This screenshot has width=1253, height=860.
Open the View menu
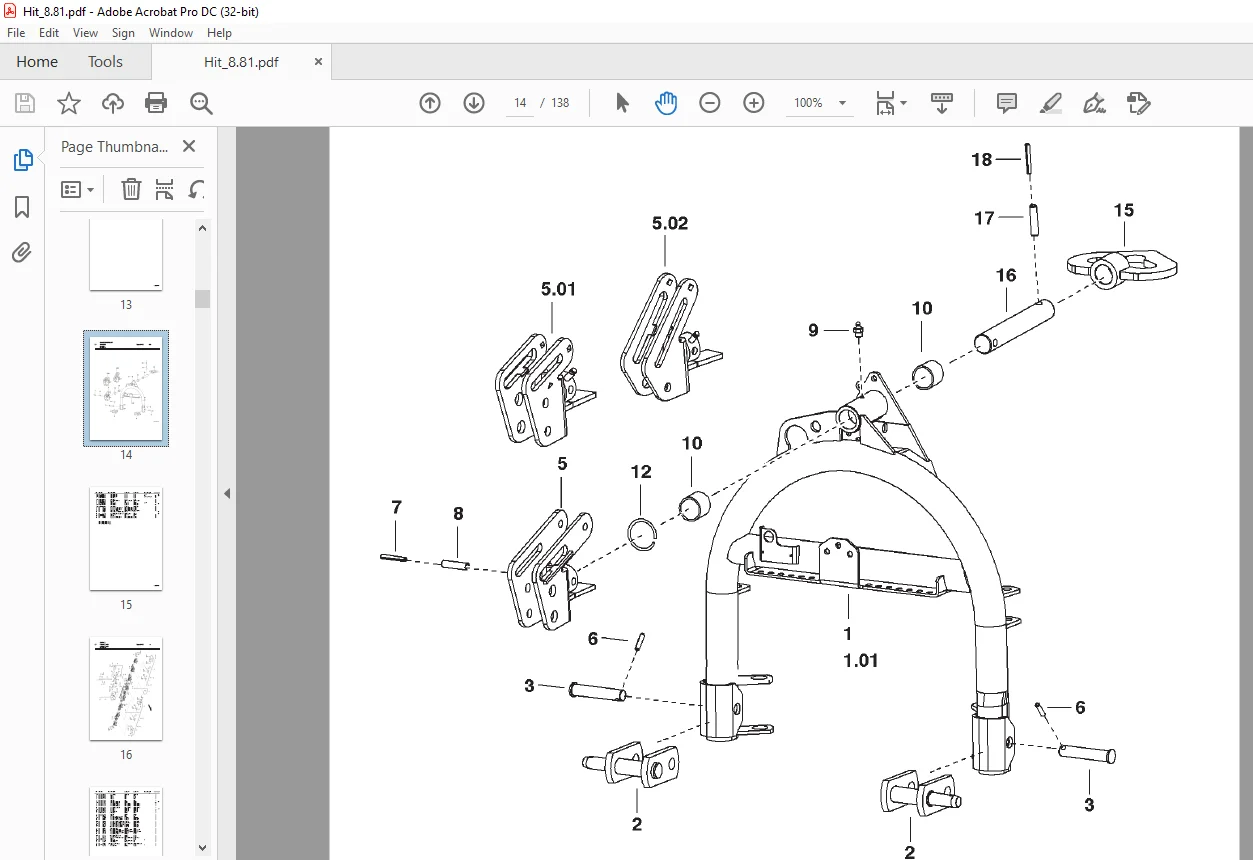[x=85, y=33]
